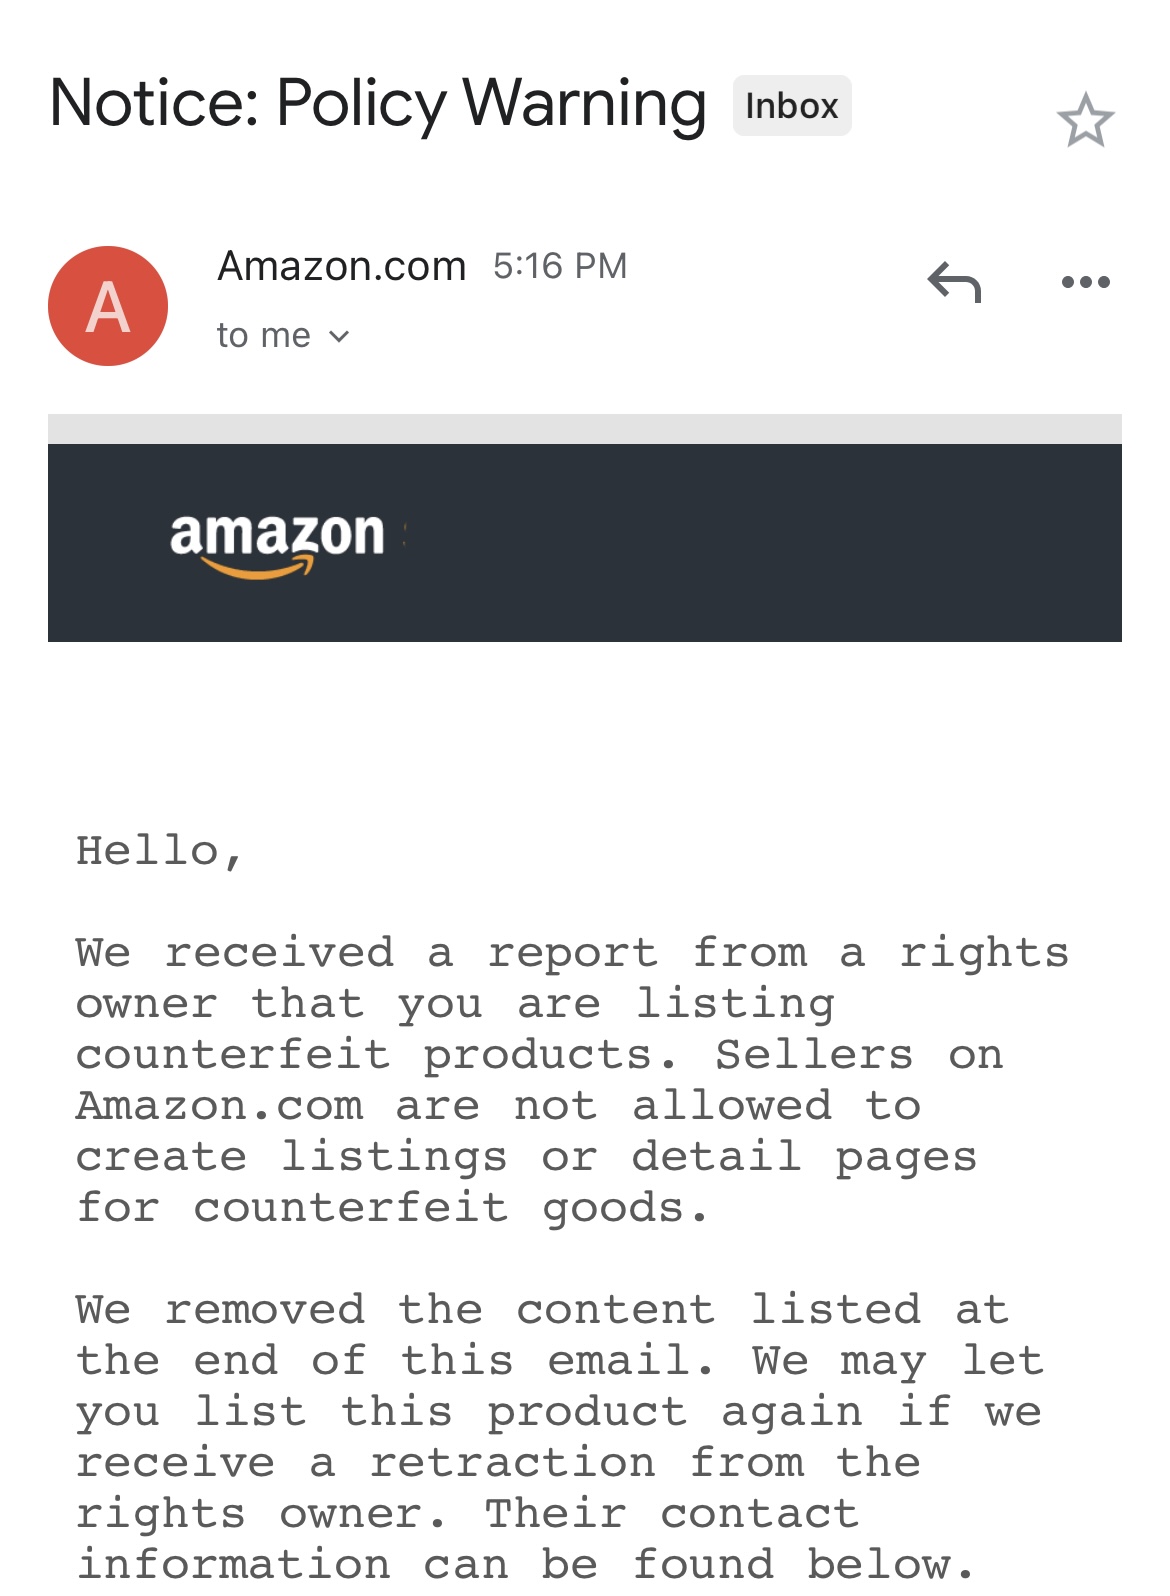1170x1596 pixels.
Task: Expand recipient details chevron beside 'to me'
Action: pos(339,337)
